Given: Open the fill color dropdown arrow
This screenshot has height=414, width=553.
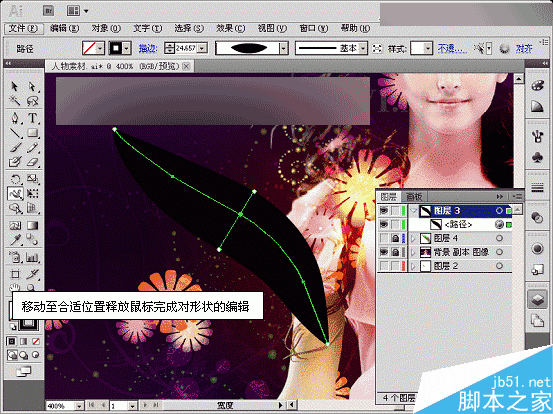Looking at the screenshot, I should click(x=100, y=48).
